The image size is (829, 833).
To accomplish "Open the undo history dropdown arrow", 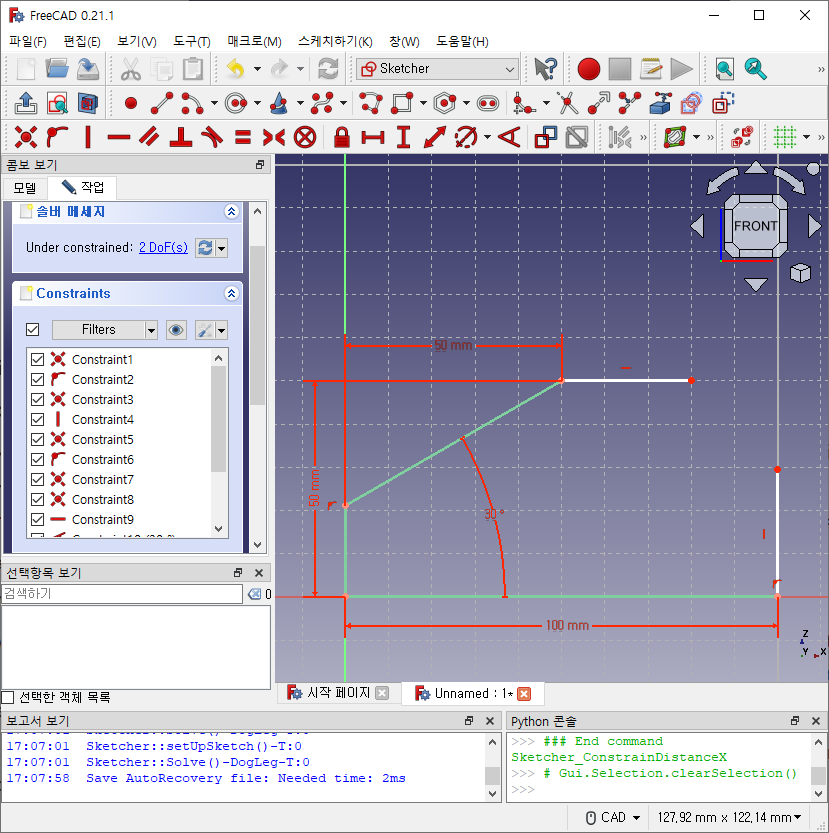I will (257, 69).
